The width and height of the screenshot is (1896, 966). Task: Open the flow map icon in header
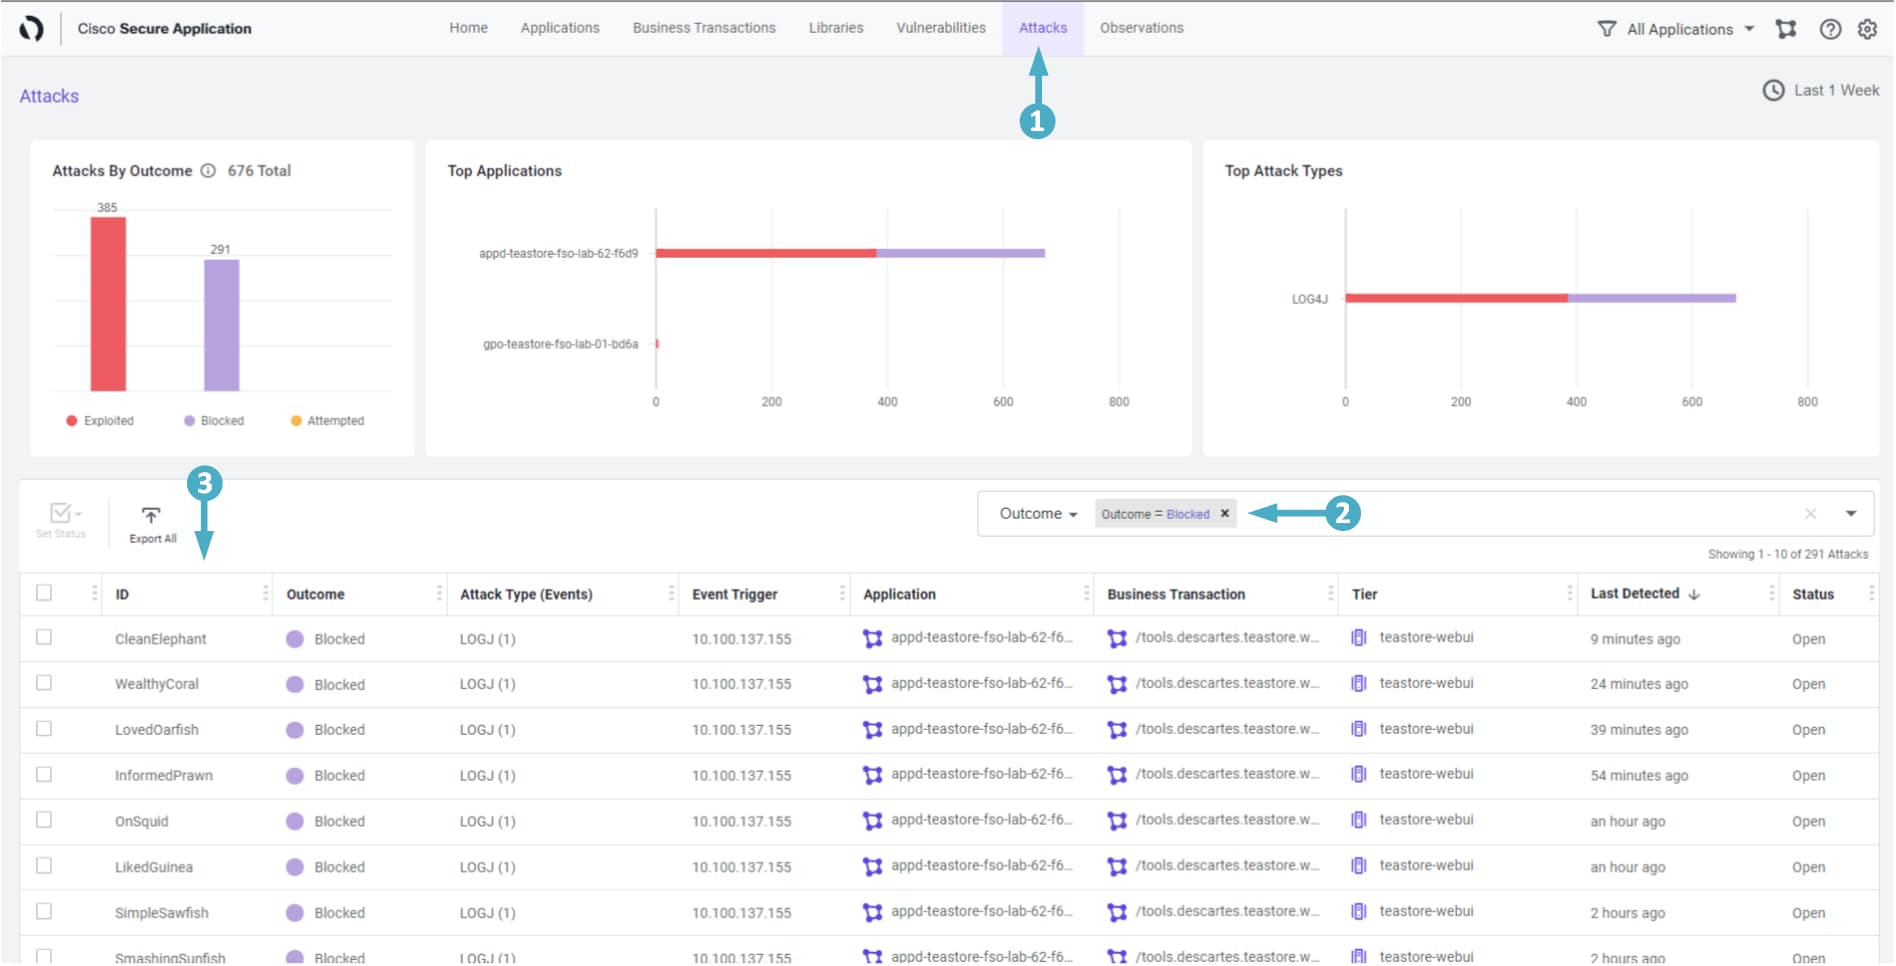pos(1786,29)
